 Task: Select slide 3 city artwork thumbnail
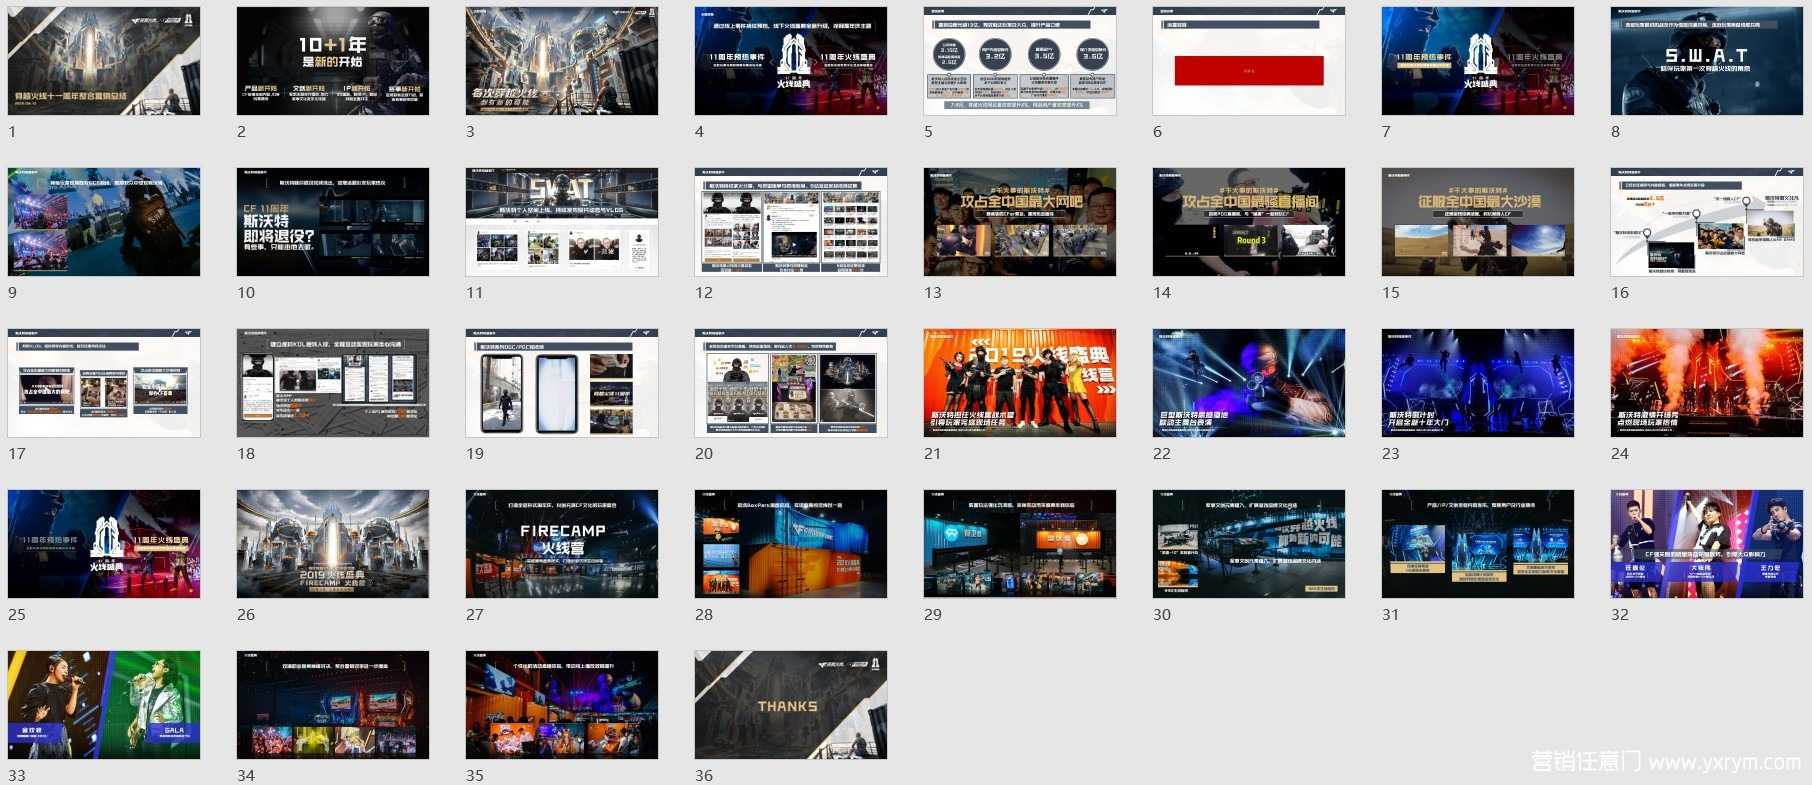(562, 61)
